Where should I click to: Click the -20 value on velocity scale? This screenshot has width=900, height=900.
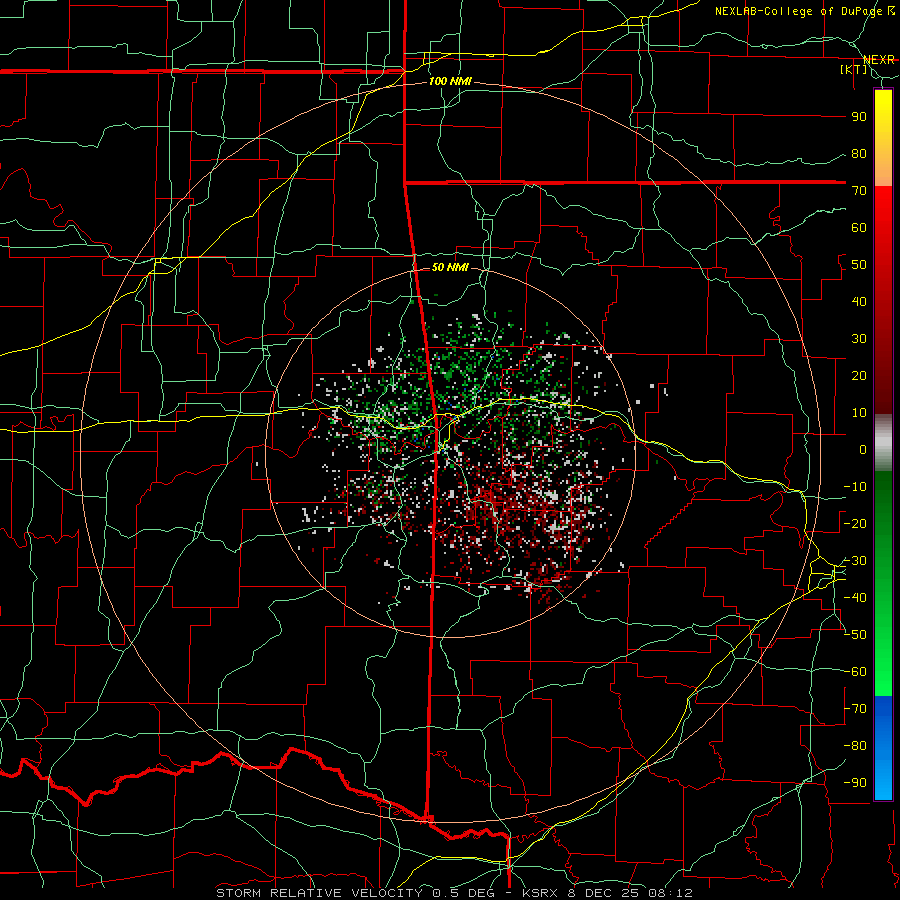[856, 524]
